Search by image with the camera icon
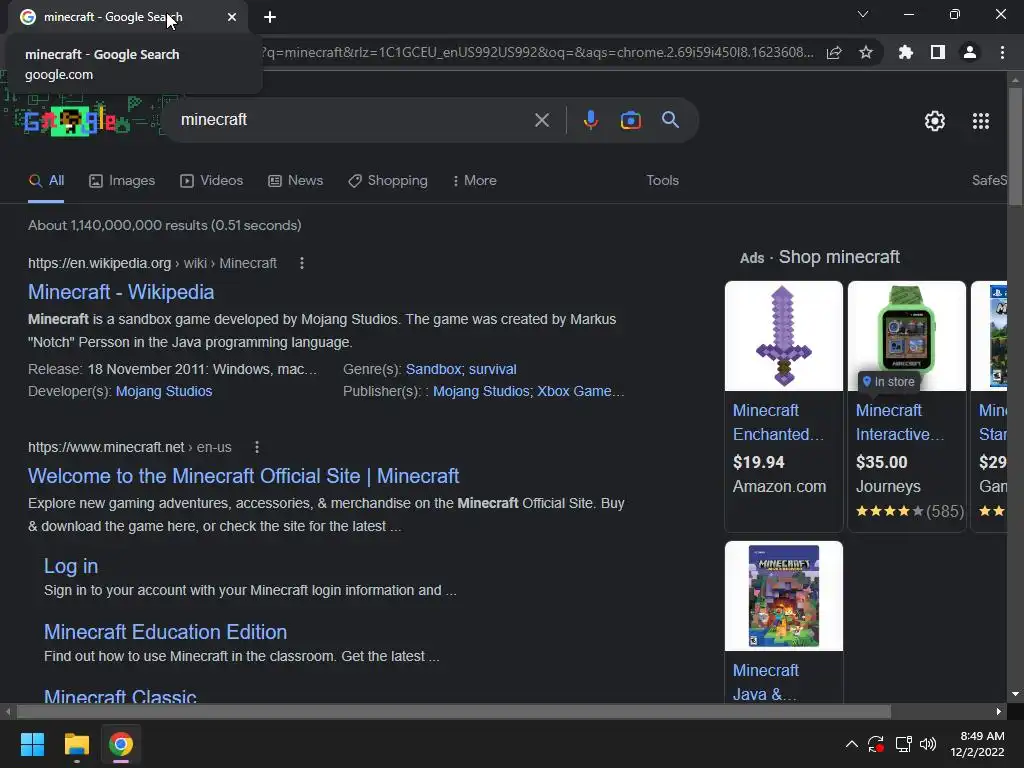The width and height of the screenshot is (1024, 768). pos(630,120)
